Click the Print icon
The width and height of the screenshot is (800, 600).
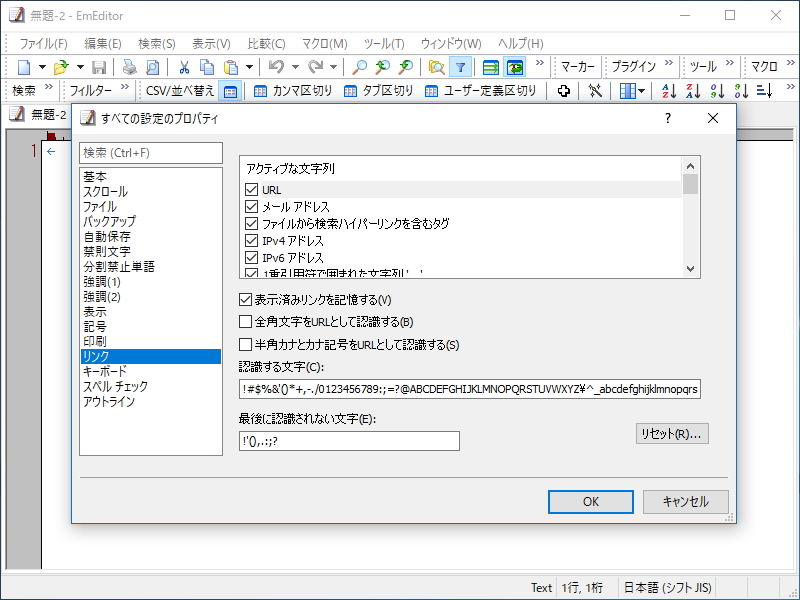coord(129,67)
